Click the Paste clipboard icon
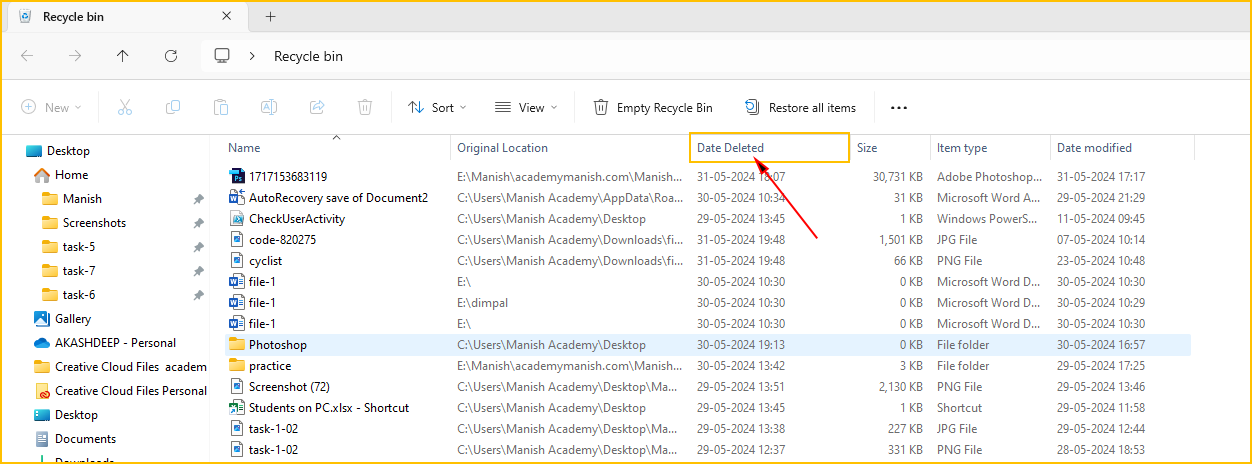The image size is (1252, 464). pos(221,107)
